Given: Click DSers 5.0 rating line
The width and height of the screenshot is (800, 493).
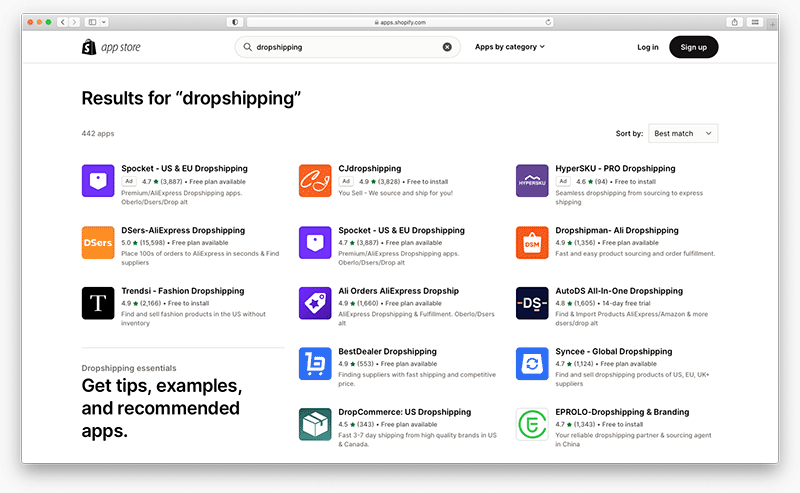Looking at the screenshot, I should coord(174,243).
